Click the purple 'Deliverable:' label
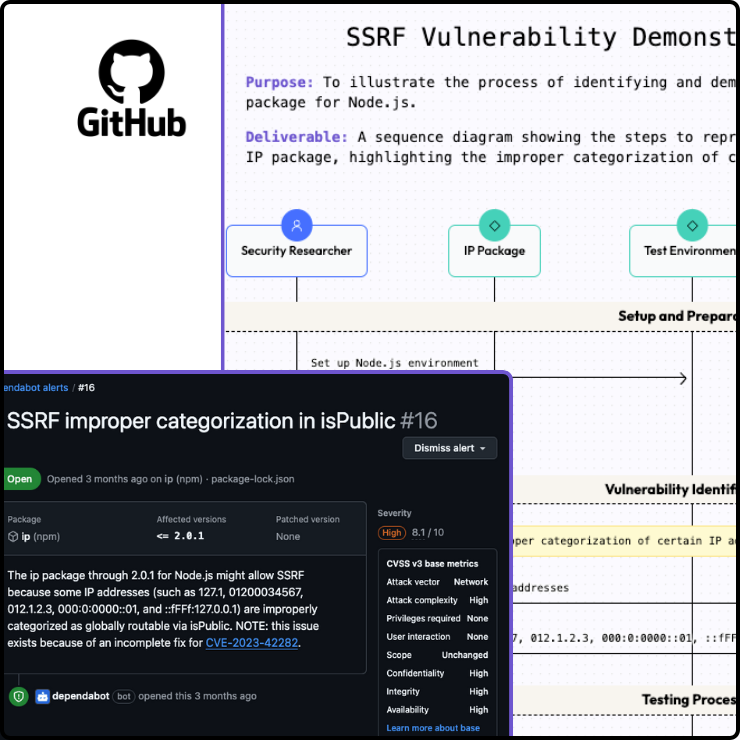The image size is (740, 740). coord(296,137)
